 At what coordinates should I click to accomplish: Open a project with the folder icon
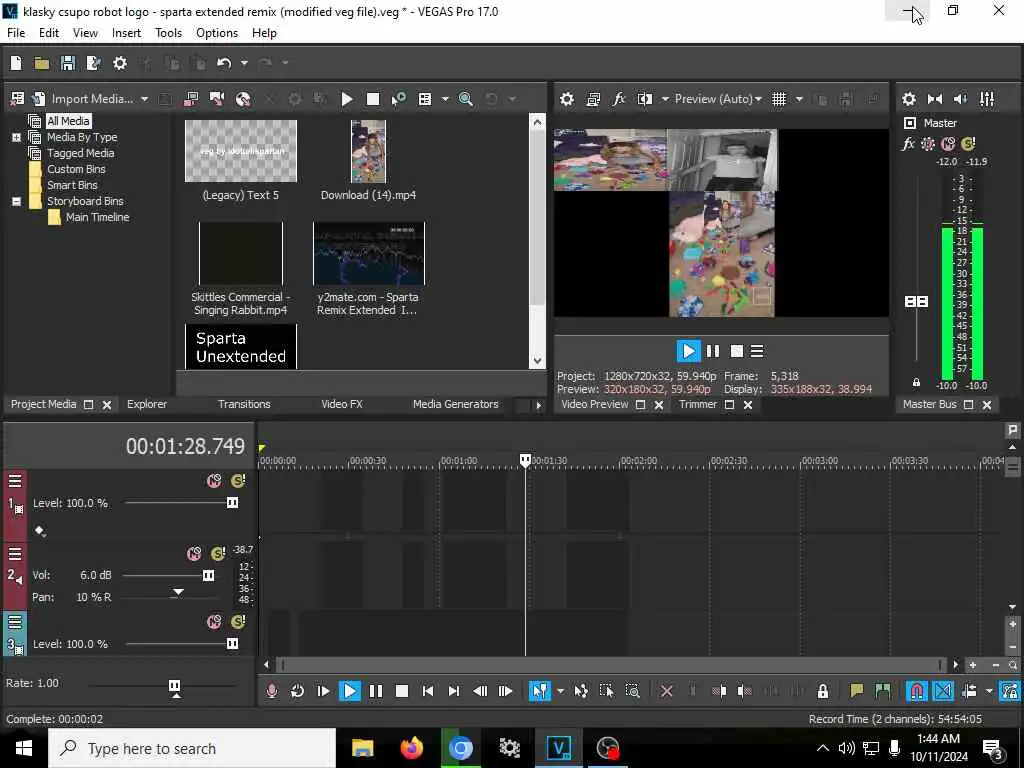[42, 63]
